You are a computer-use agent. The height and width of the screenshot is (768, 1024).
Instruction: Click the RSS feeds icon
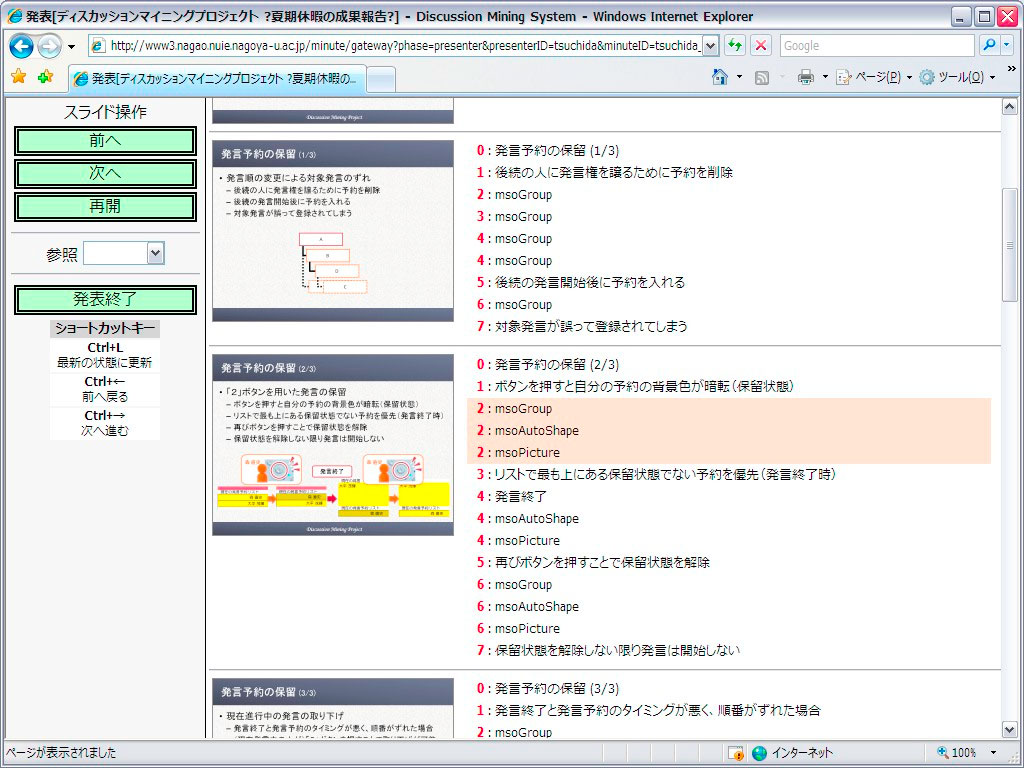(761, 78)
